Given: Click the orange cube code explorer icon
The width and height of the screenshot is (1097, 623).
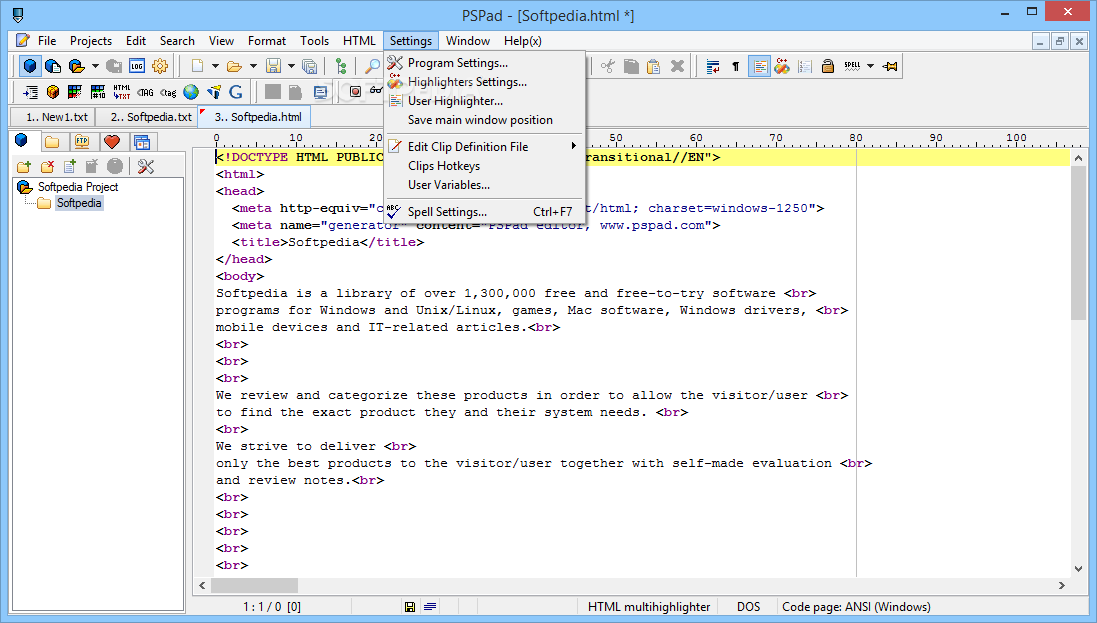Looking at the screenshot, I should pyautogui.click(x=52, y=92).
